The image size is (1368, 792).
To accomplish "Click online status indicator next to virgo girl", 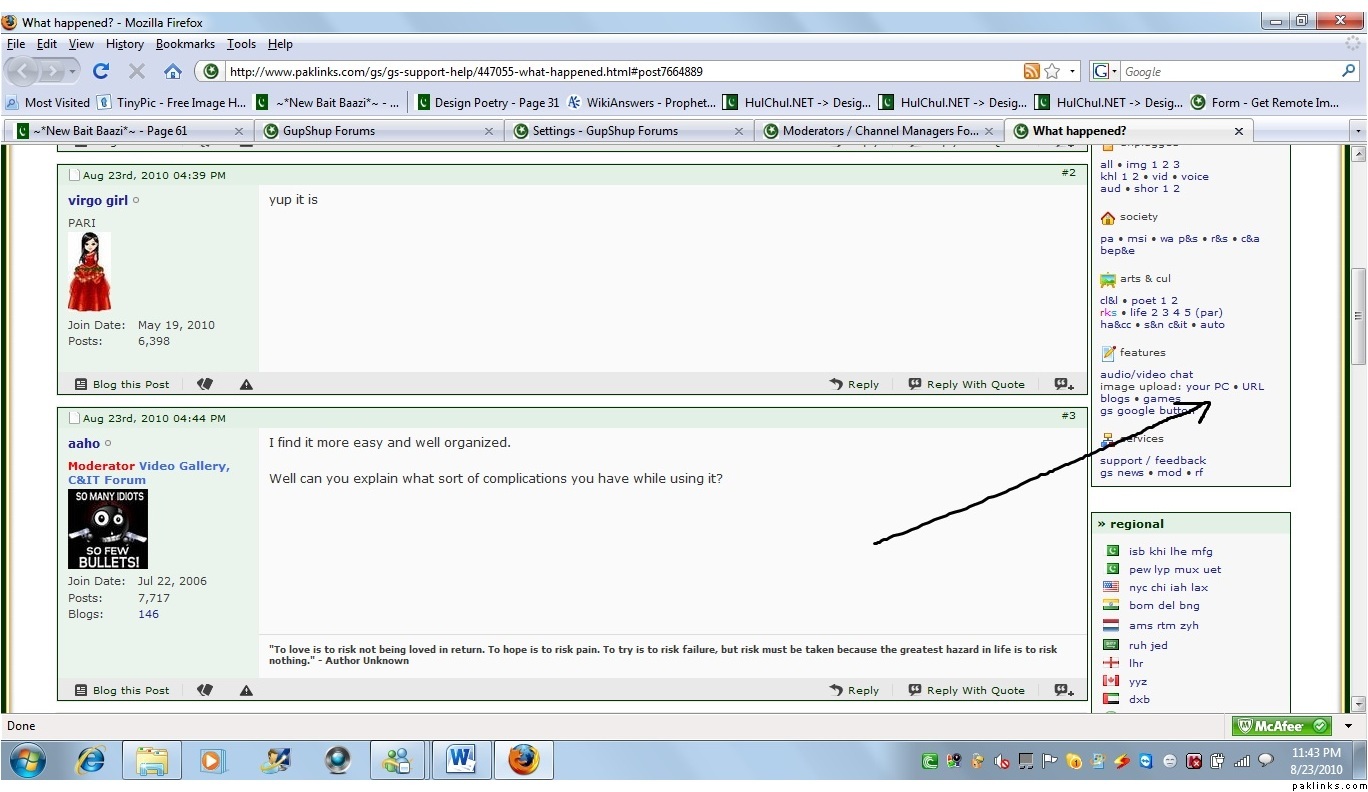I will pyautogui.click(x=137, y=200).
